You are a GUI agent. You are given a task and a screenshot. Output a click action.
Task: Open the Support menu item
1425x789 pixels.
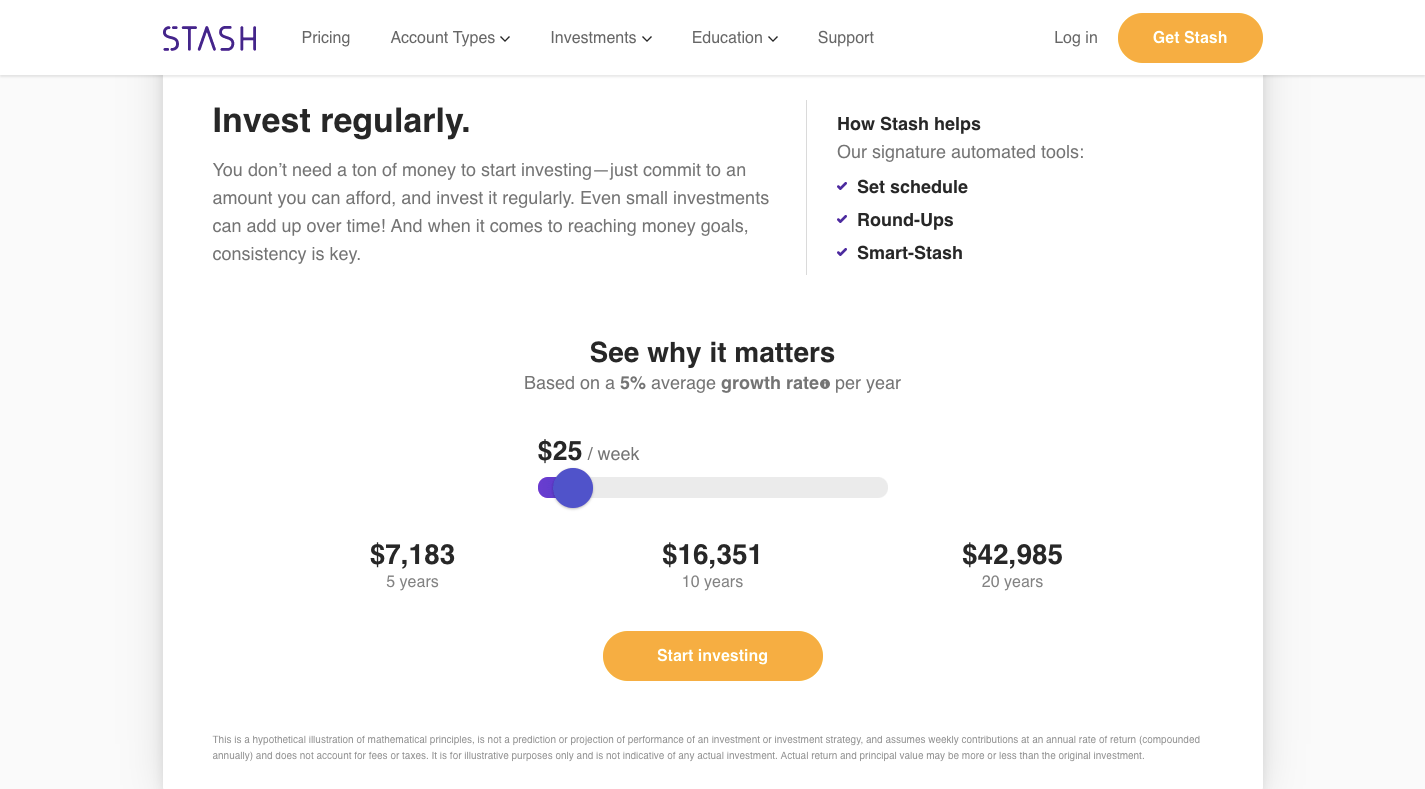coord(846,38)
